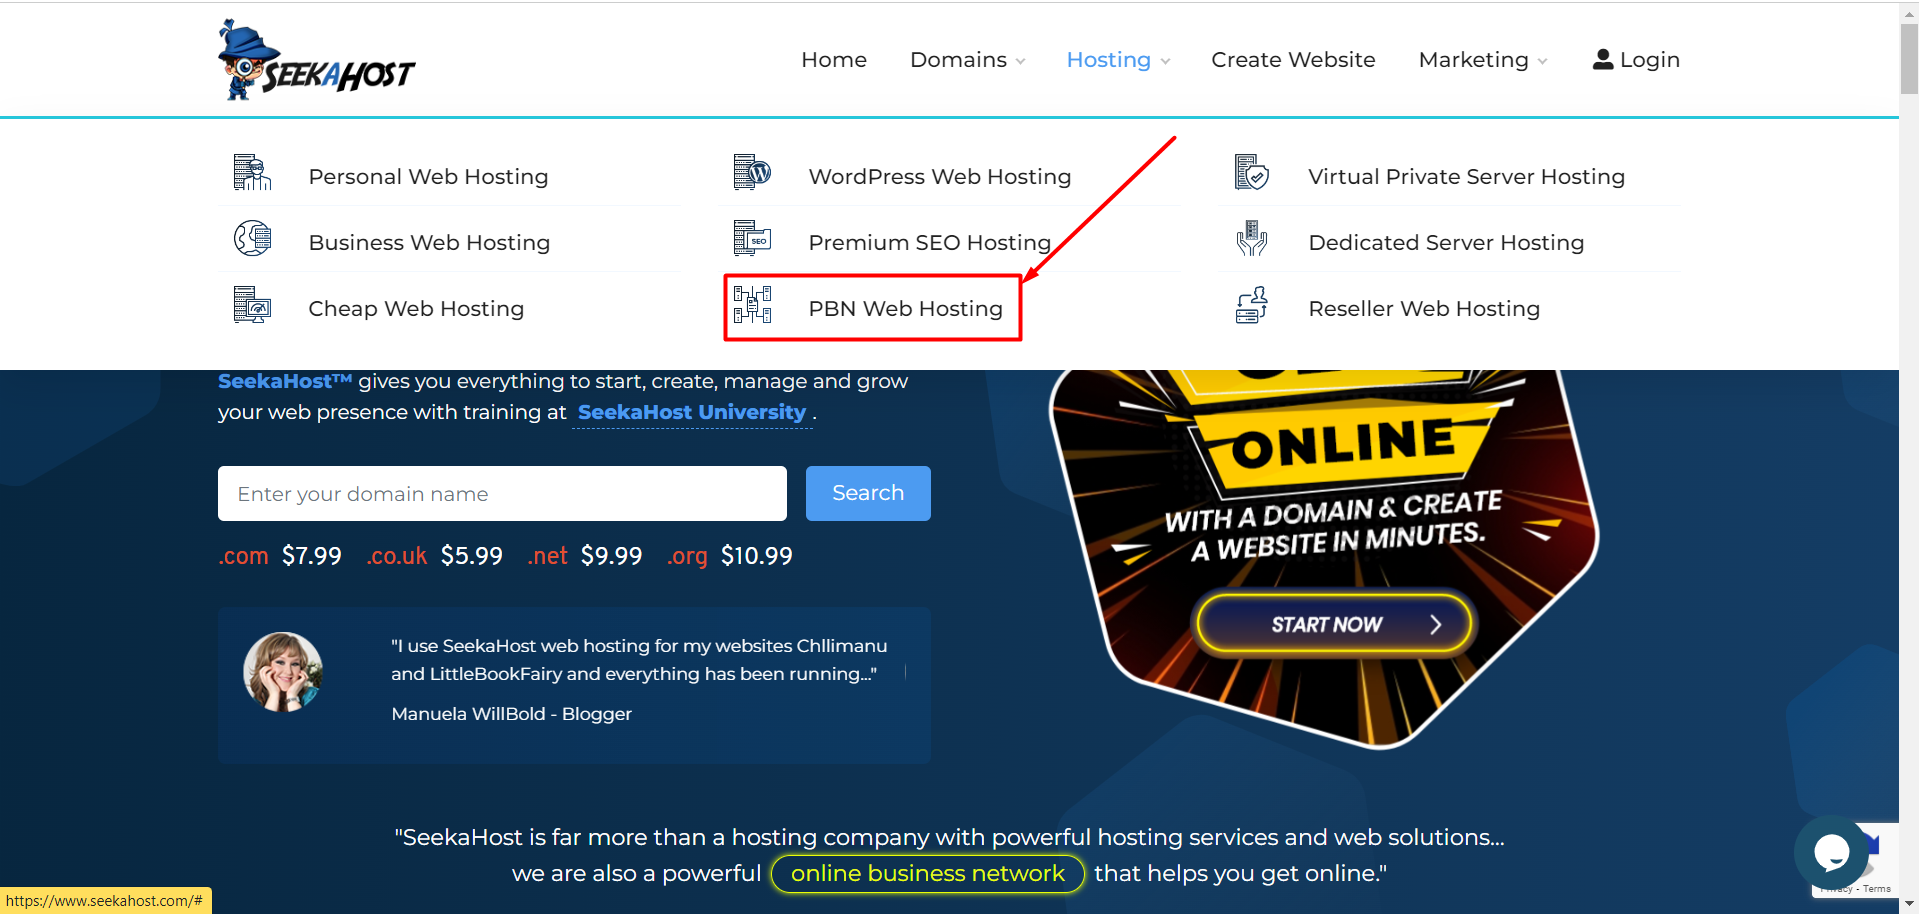Expand the Domains dropdown chevron
Viewport: 1919px width, 914px height.
click(1020, 62)
